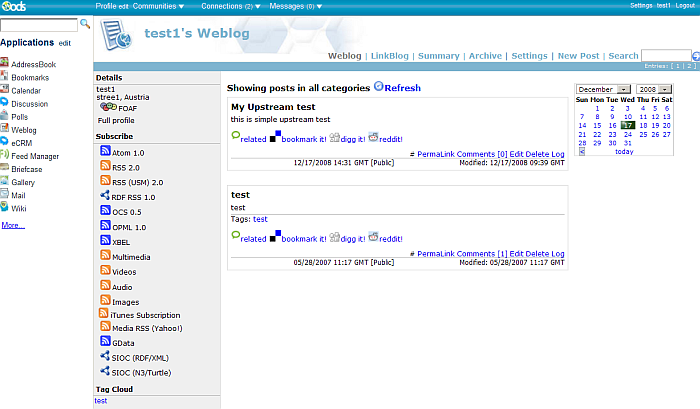Click the Atom 1.0 feed icon
This screenshot has width=700, height=409.
[x=105, y=152]
